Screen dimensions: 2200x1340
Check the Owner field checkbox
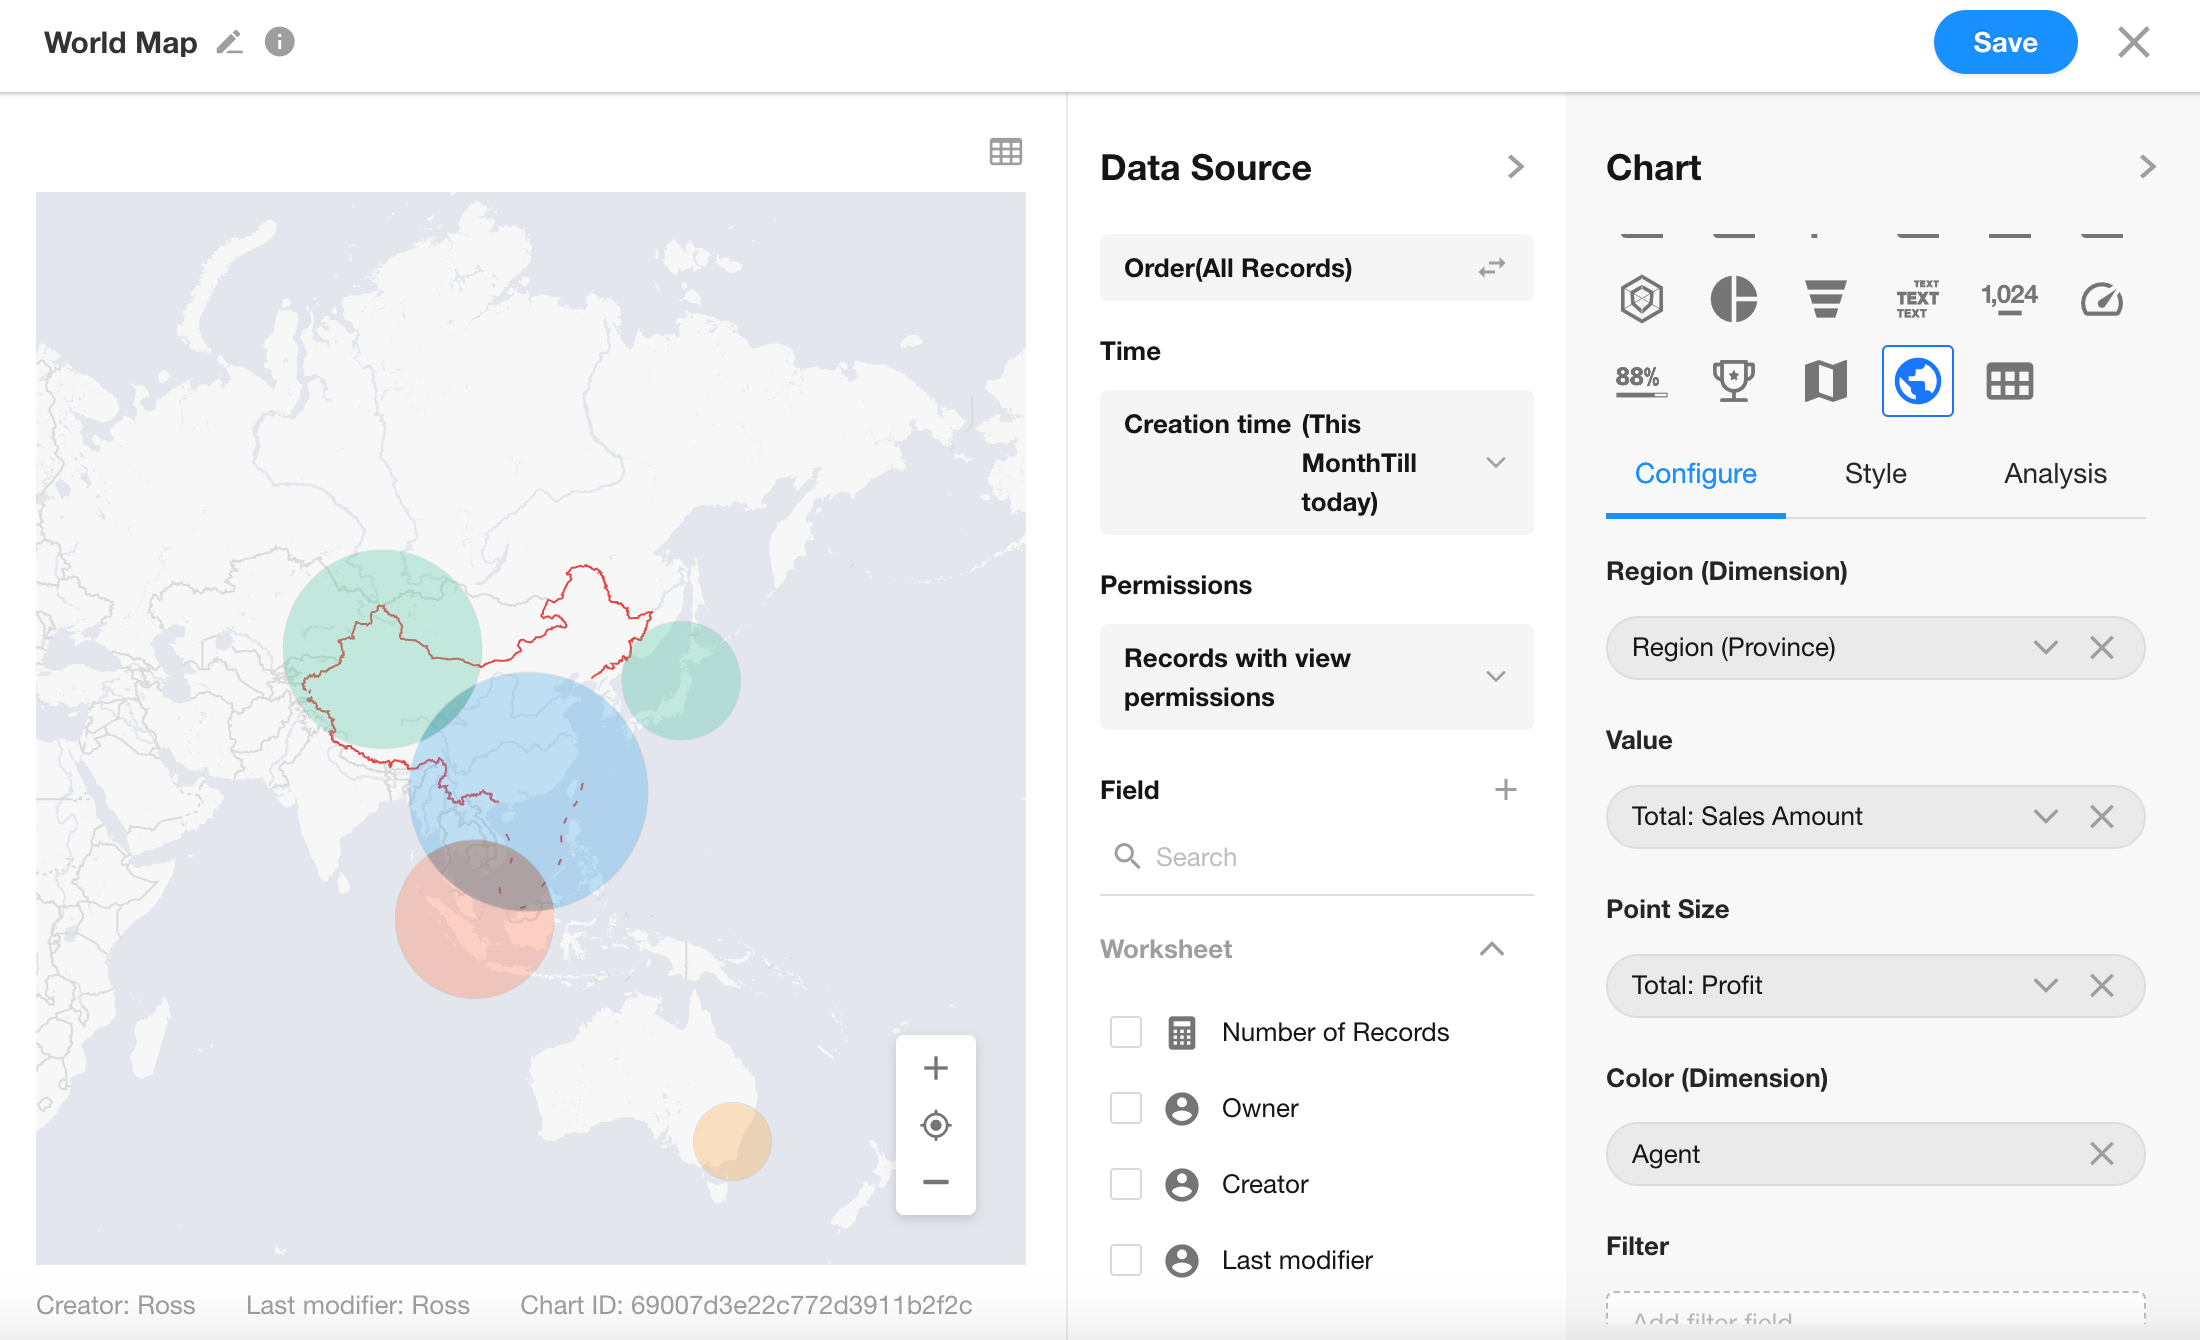coord(1126,1108)
